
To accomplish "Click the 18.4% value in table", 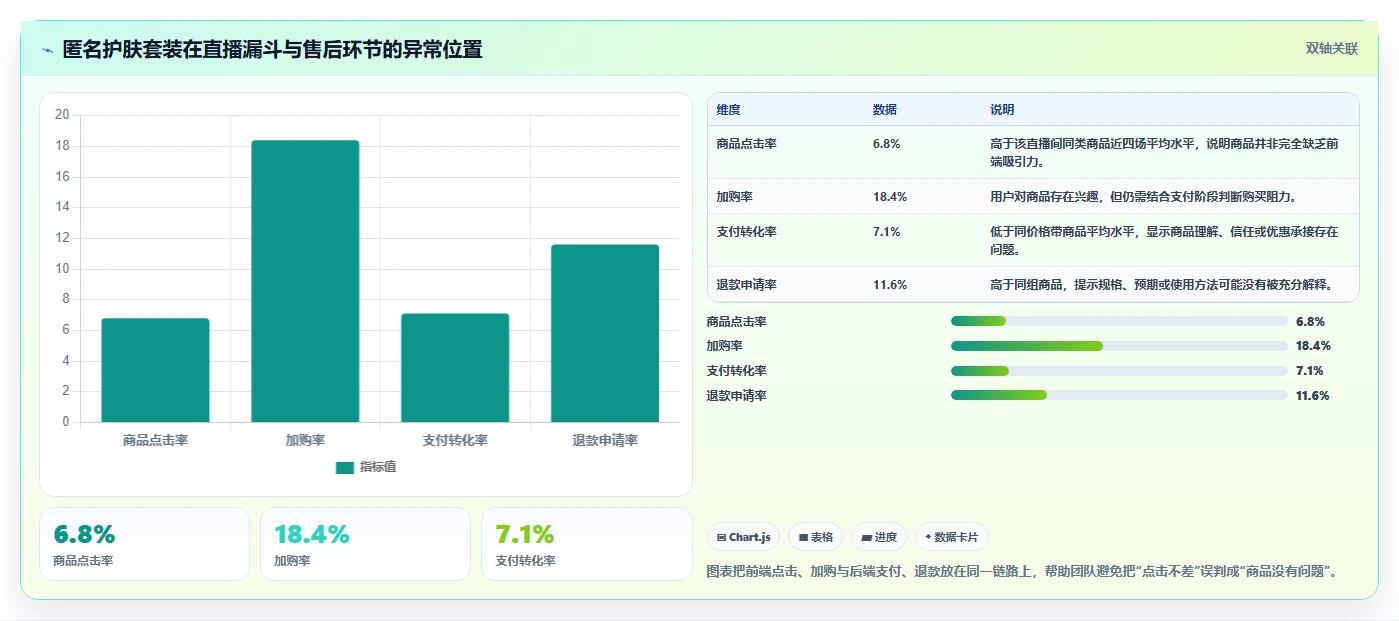I will point(890,197).
